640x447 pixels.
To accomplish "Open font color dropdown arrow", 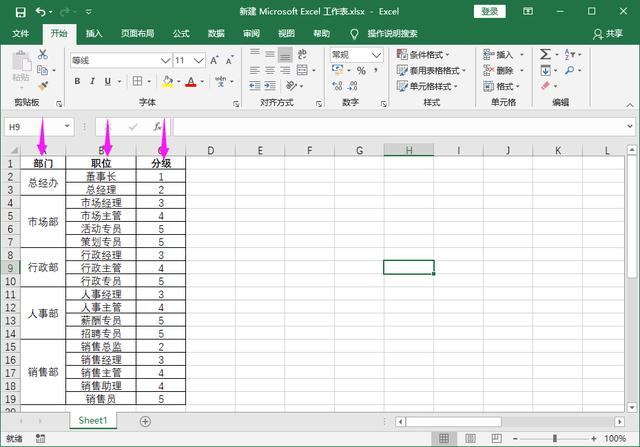I will 202,82.
